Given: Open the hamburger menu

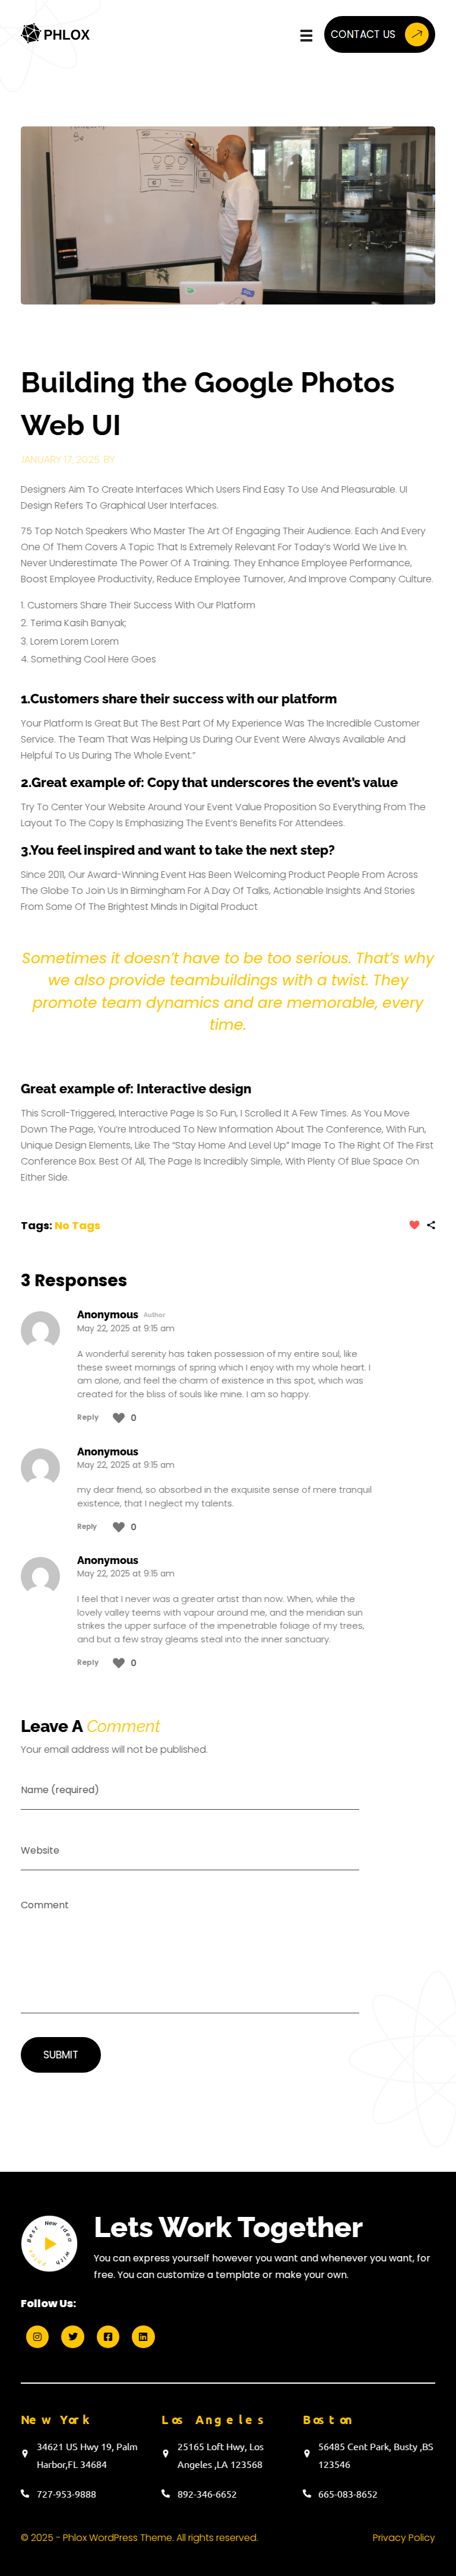Looking at the screenshot, I should [306, 35].
